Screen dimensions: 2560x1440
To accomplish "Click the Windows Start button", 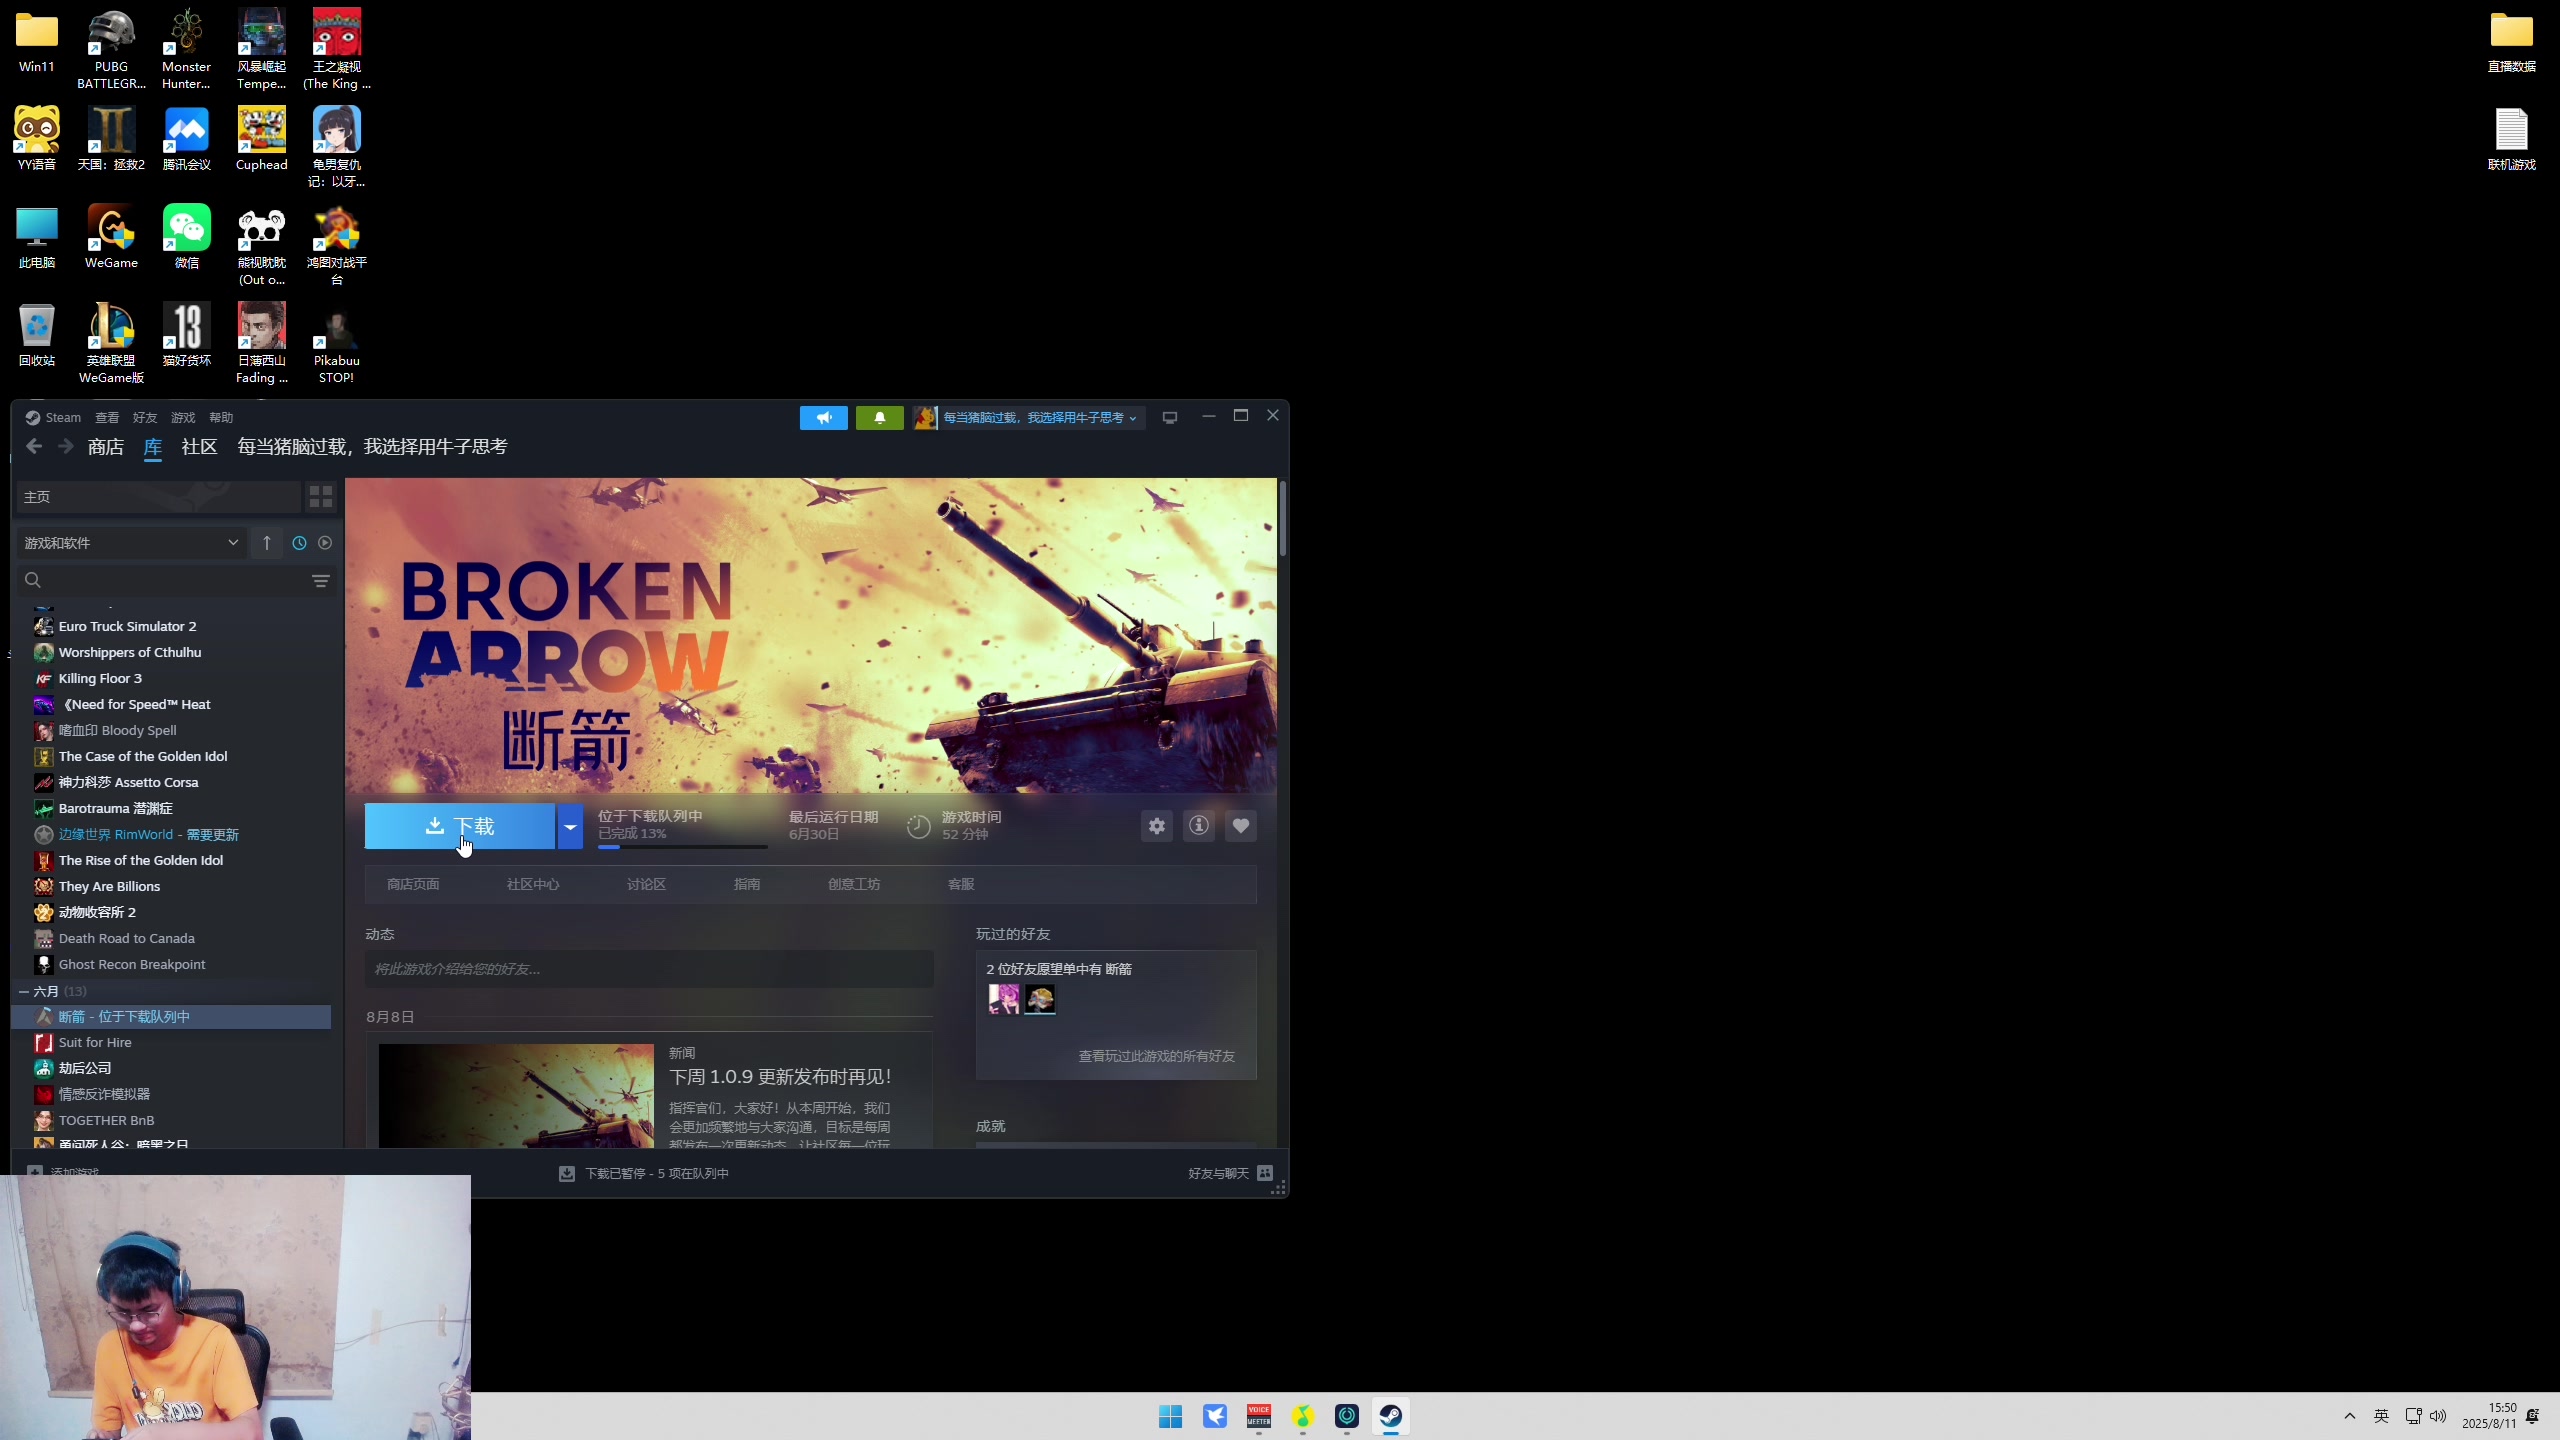I will [x=1170, y=1416].
